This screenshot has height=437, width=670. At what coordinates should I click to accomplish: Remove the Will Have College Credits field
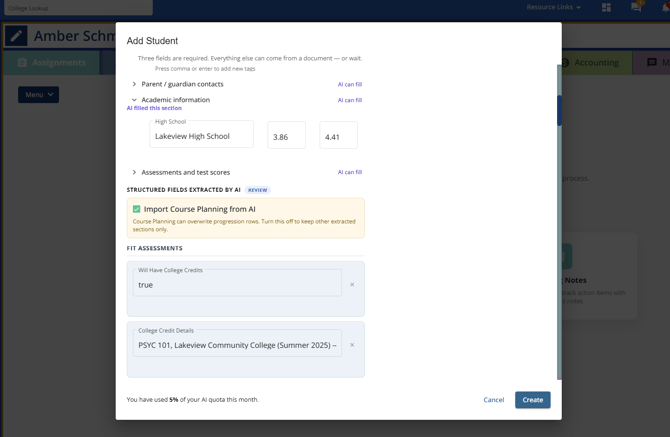(x=352, y=284)
